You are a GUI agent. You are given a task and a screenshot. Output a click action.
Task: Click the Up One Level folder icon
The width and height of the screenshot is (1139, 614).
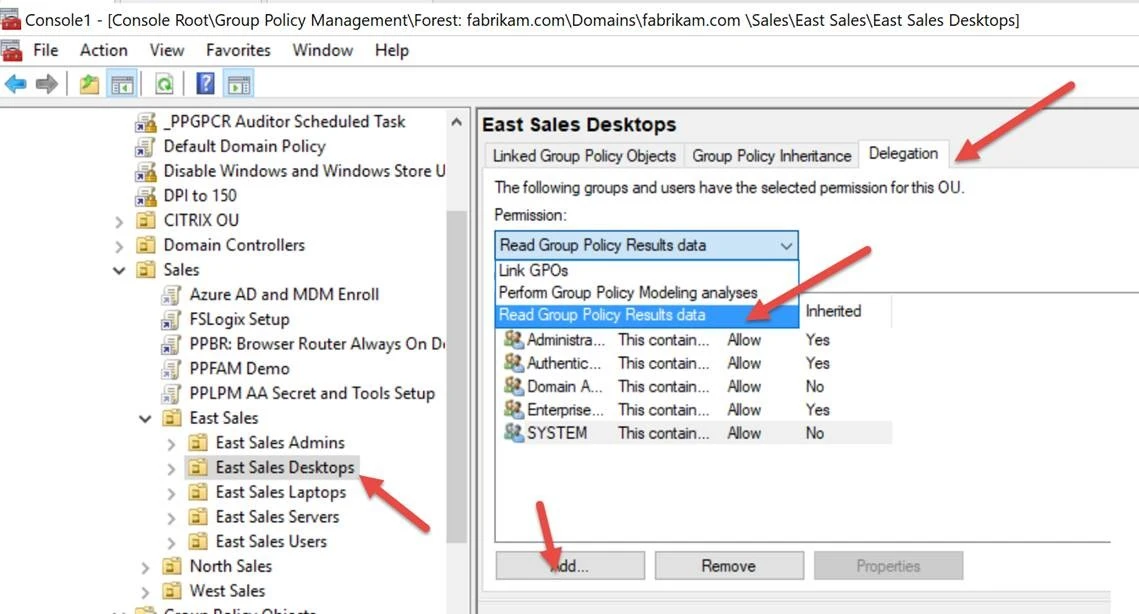tap(90, 84)
